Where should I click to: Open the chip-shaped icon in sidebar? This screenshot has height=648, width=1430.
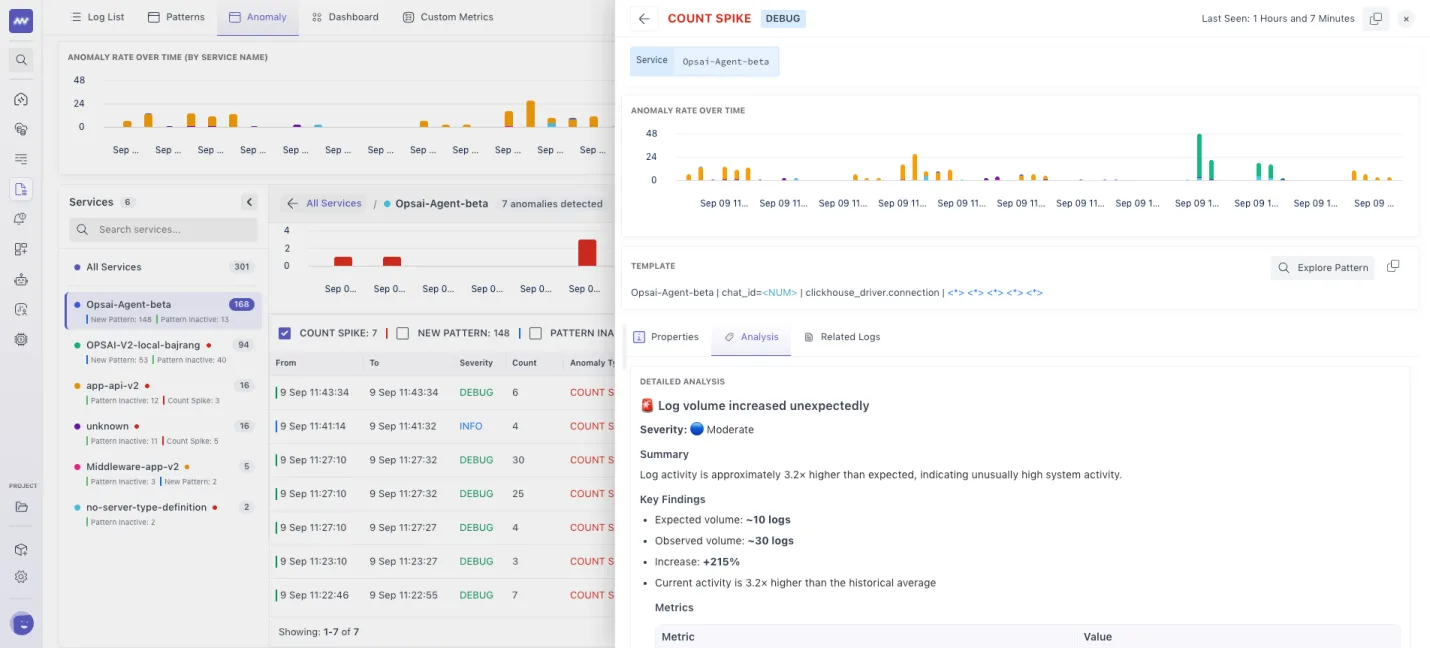point(21,339)
